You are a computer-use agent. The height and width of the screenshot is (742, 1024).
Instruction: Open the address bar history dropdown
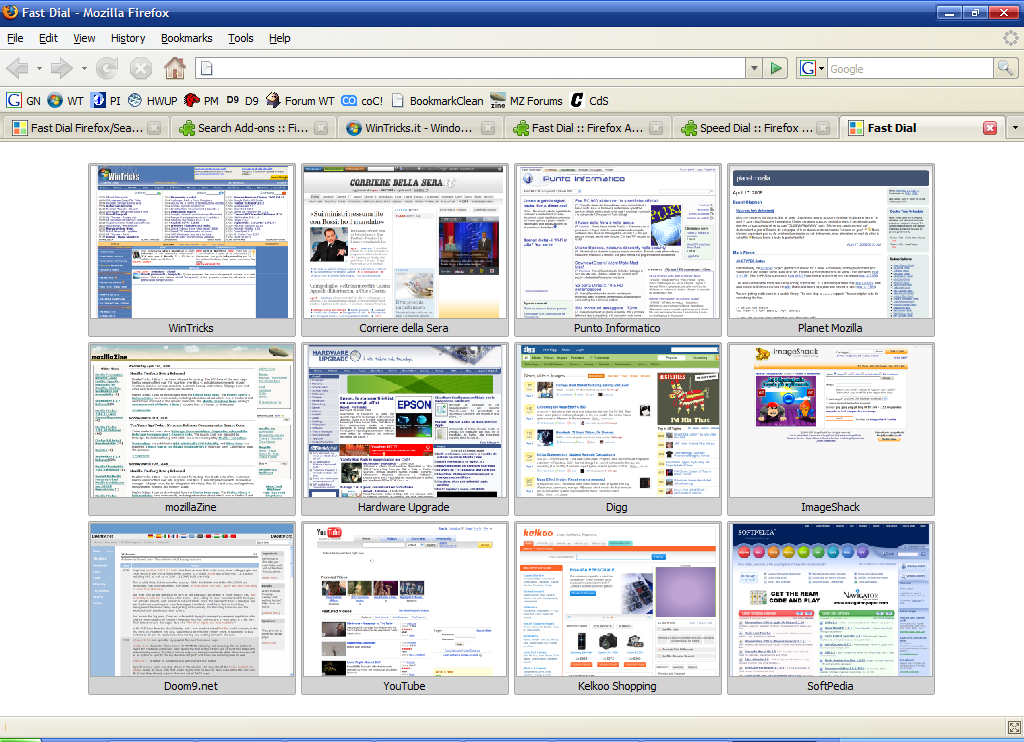coord(754,68)
